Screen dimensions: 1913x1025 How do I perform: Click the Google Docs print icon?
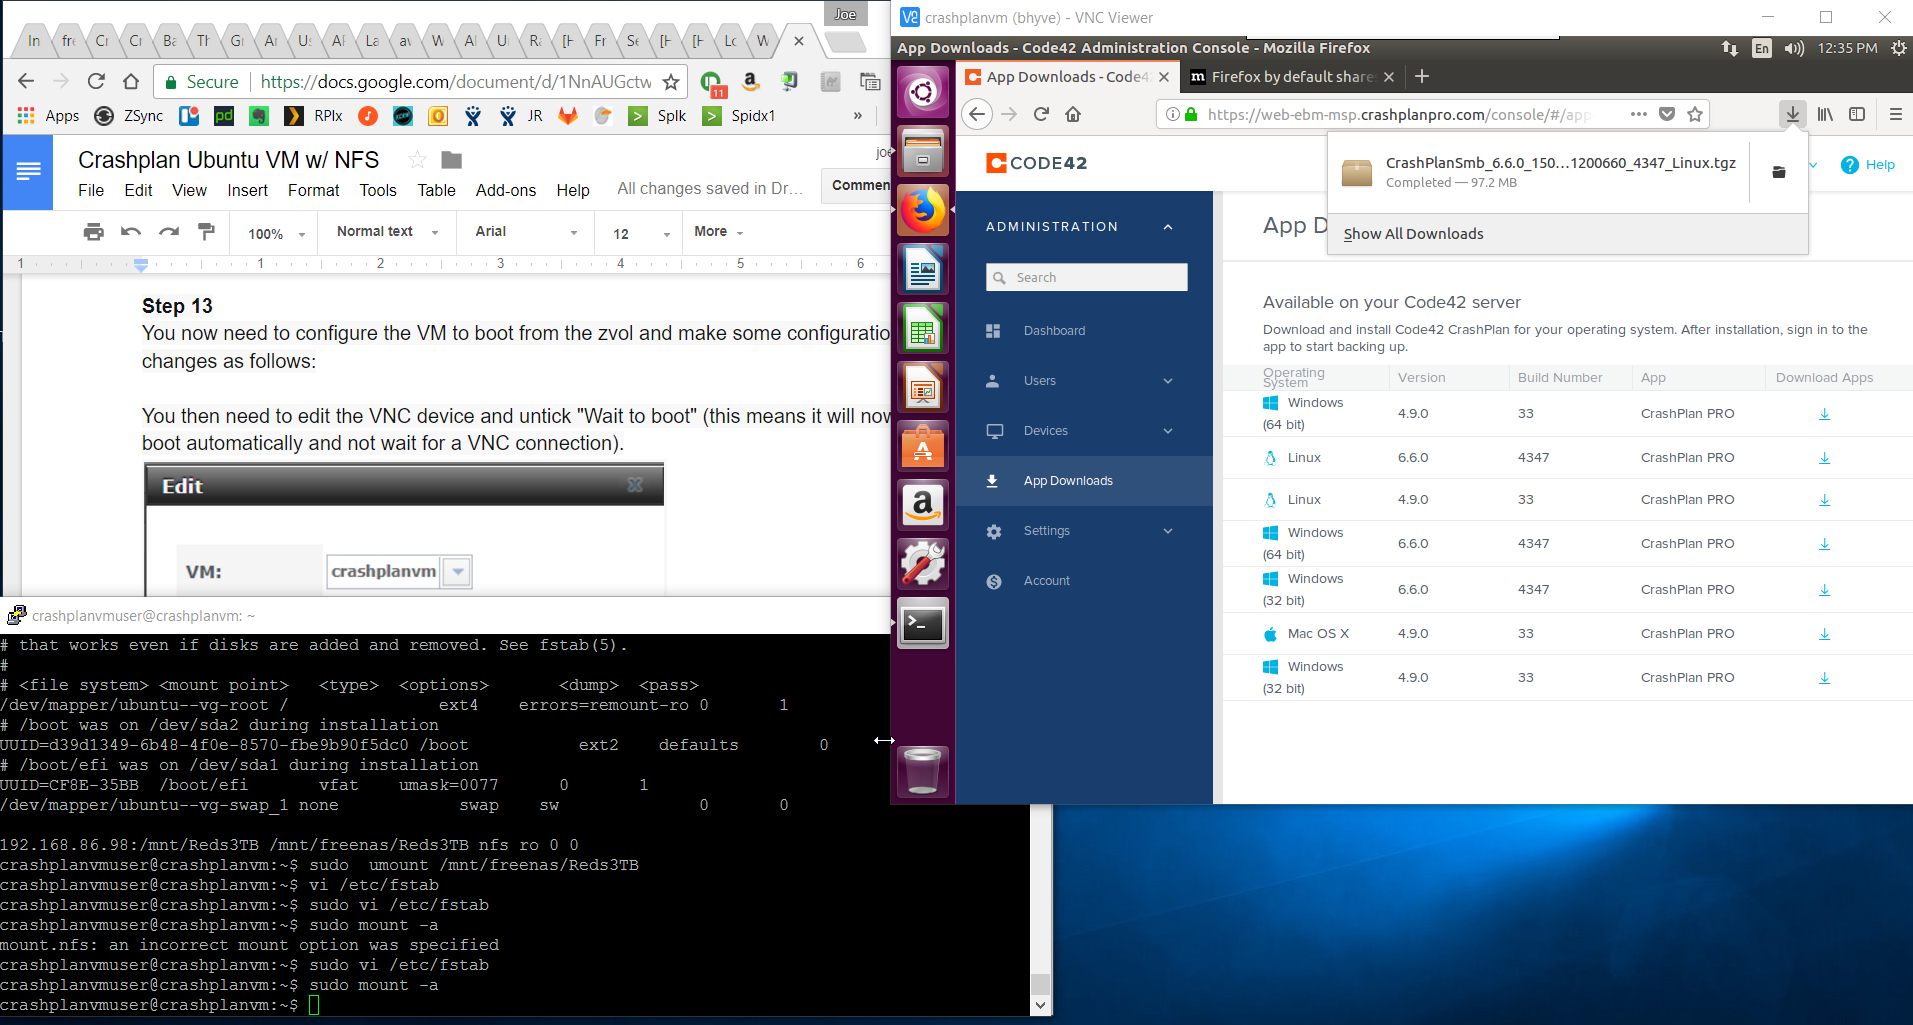pyautogui.click(x=94, y=232)
